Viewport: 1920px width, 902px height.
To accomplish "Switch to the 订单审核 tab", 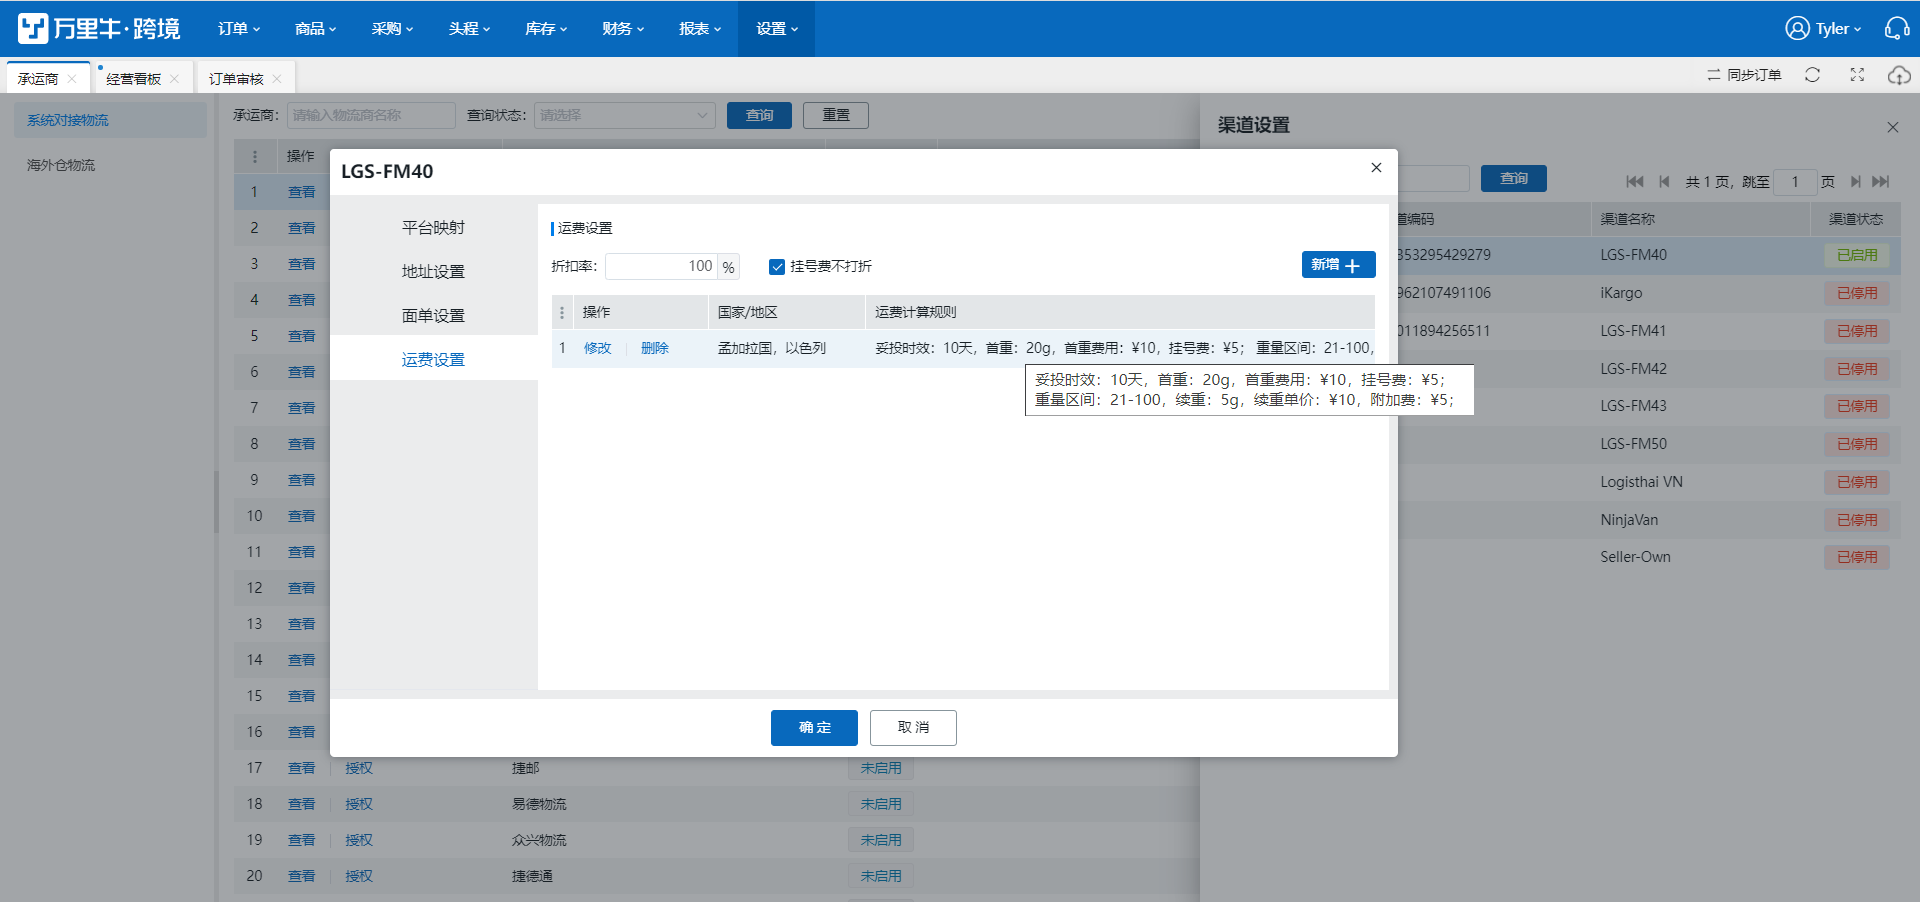I will pyautogui.click(x=236, y=79).
